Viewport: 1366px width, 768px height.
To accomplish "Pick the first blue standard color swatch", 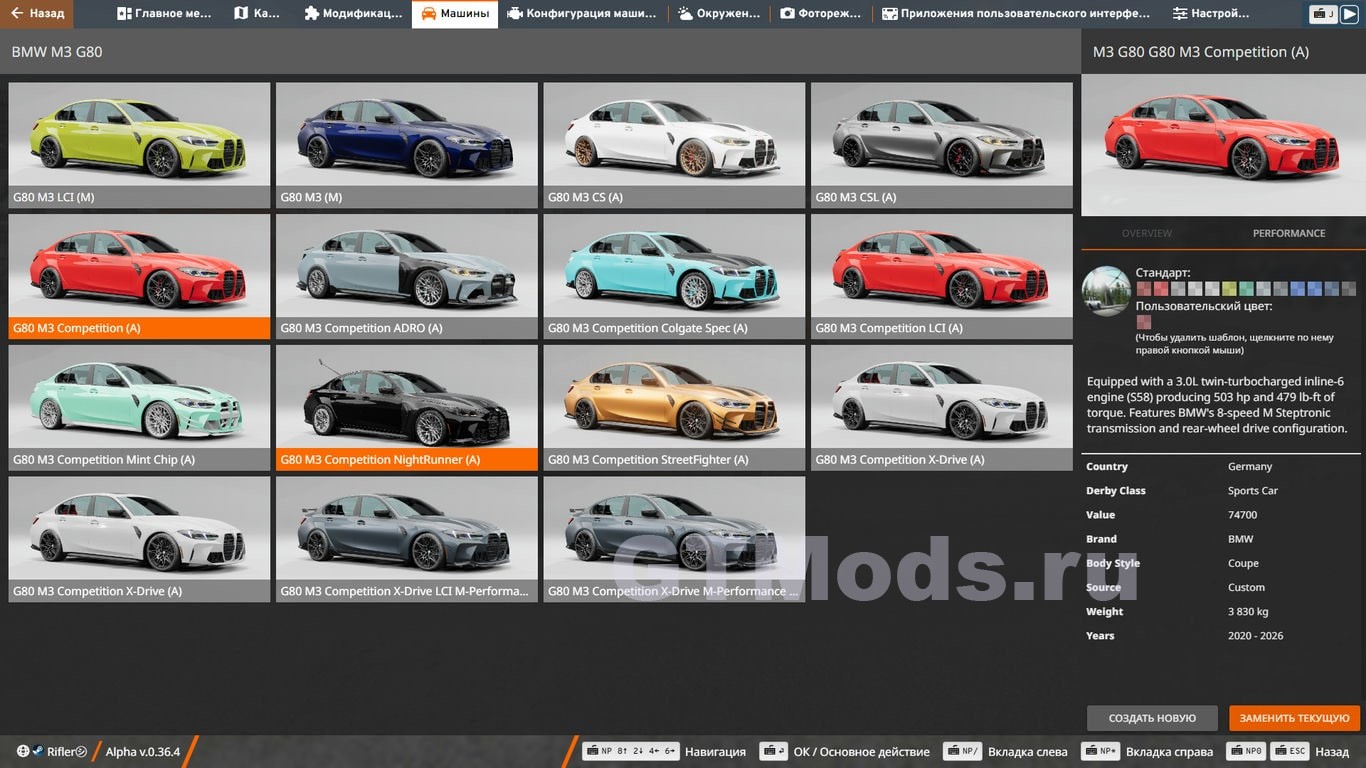I will [x=1298, y=289].
